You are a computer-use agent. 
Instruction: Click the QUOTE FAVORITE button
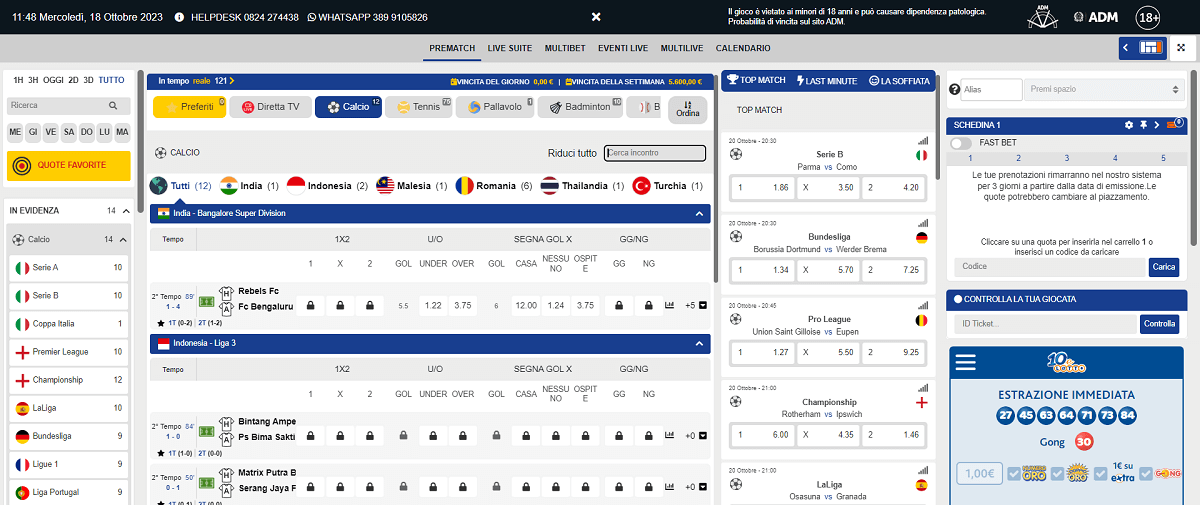click(x=68, y=166)
